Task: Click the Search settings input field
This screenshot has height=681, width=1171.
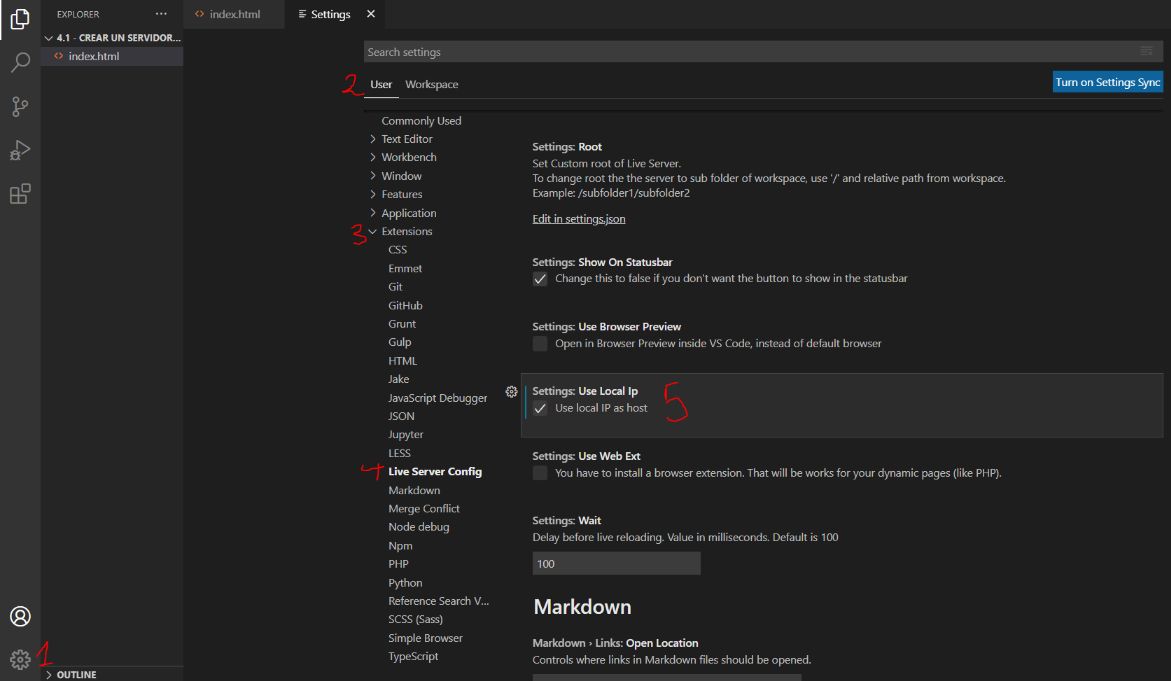Action: pos(750,52)
